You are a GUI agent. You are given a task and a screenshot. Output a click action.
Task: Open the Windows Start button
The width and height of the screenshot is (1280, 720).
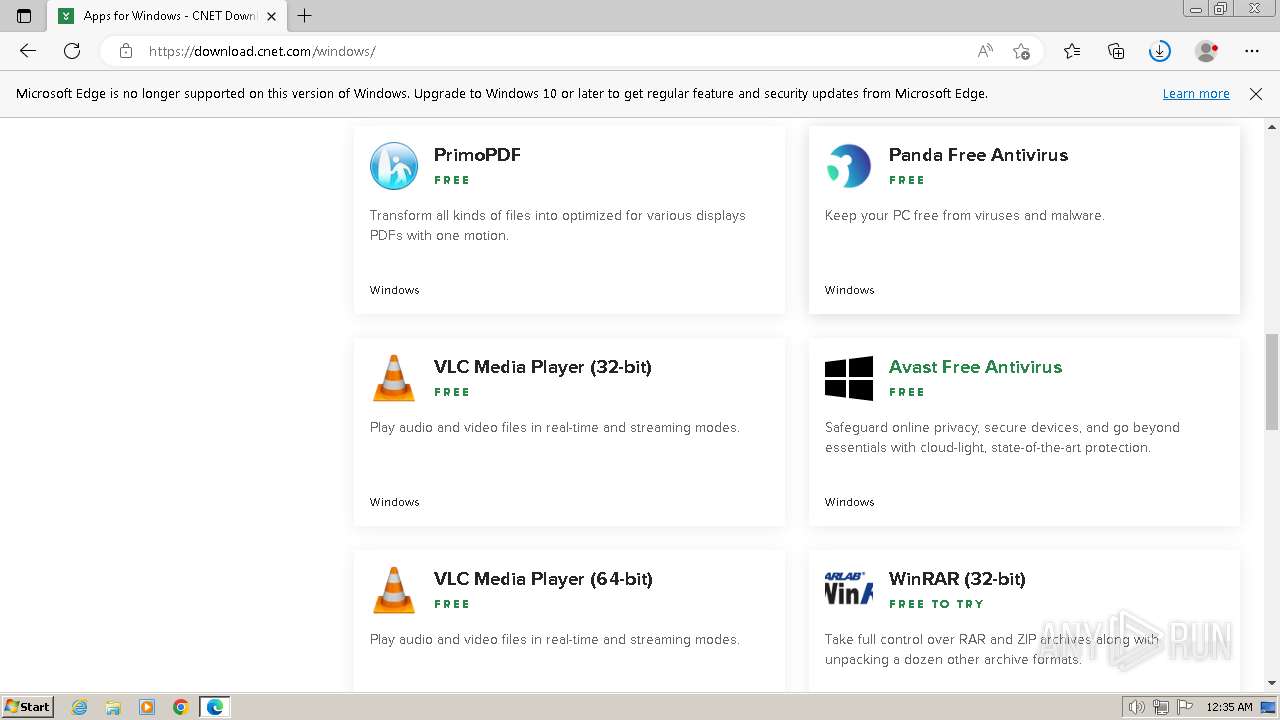[x=27, y=707]
